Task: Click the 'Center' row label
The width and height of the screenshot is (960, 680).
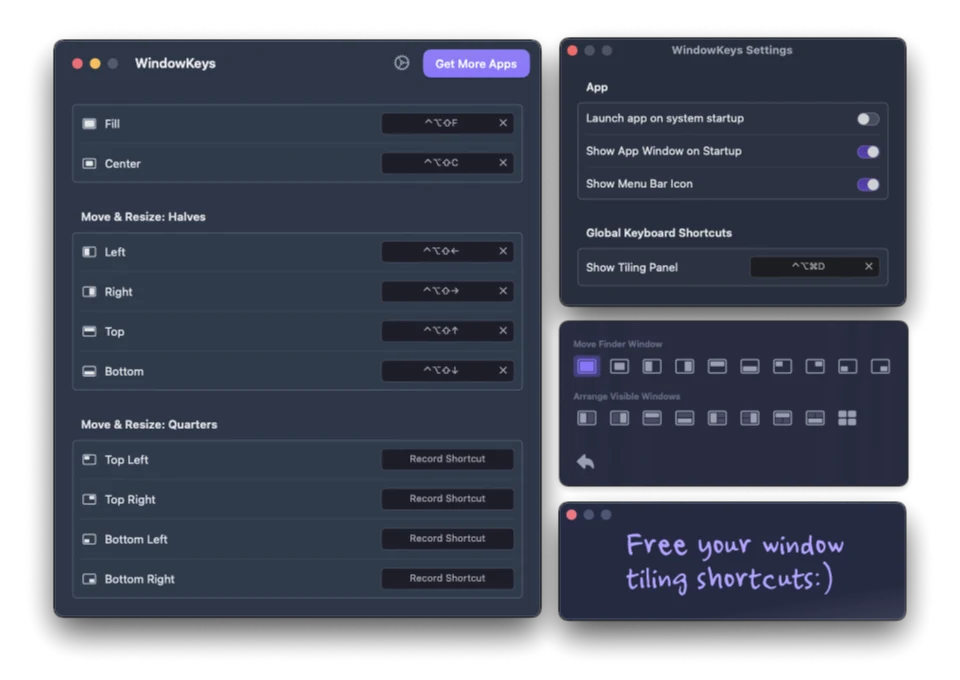Action: pyautogui.click(x=122, y=164)
